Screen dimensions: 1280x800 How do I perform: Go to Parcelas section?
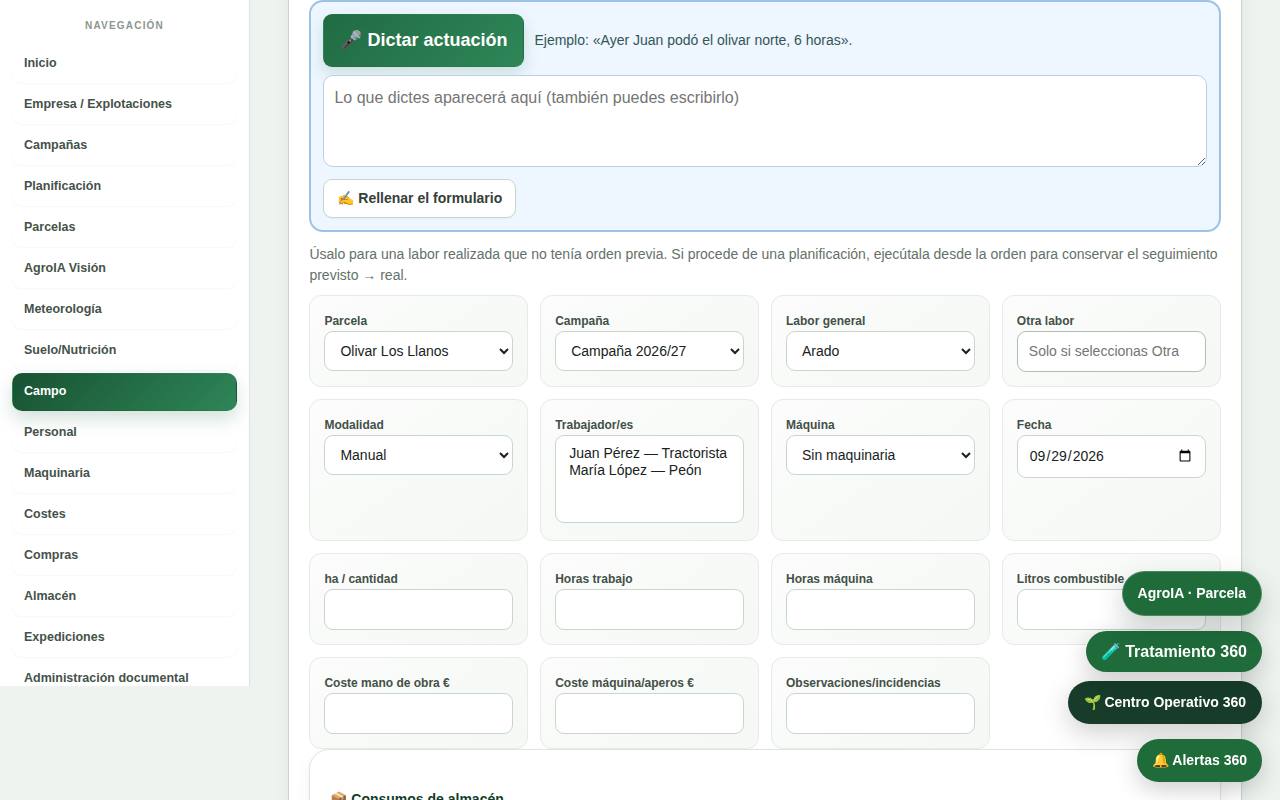(124, 227)
